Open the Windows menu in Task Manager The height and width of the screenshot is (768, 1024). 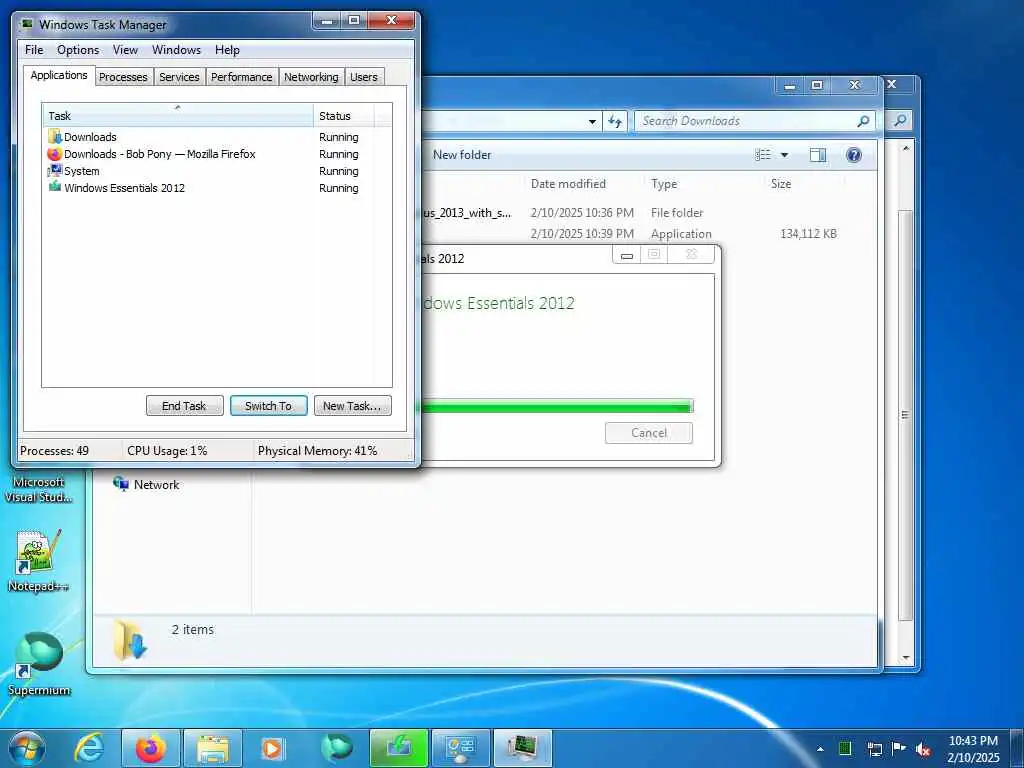[x=176, y=50]
